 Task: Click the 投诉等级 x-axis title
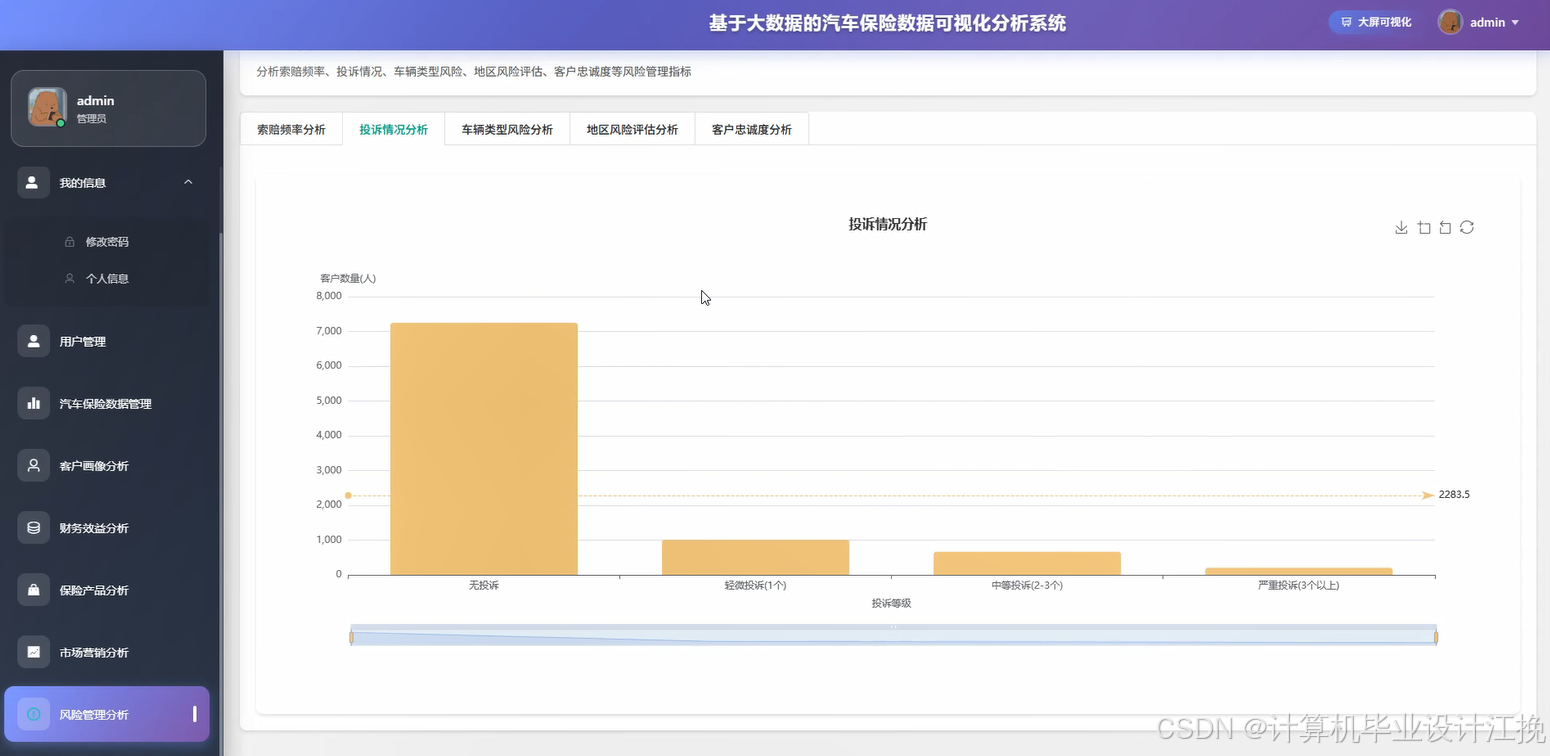(891, 603)
